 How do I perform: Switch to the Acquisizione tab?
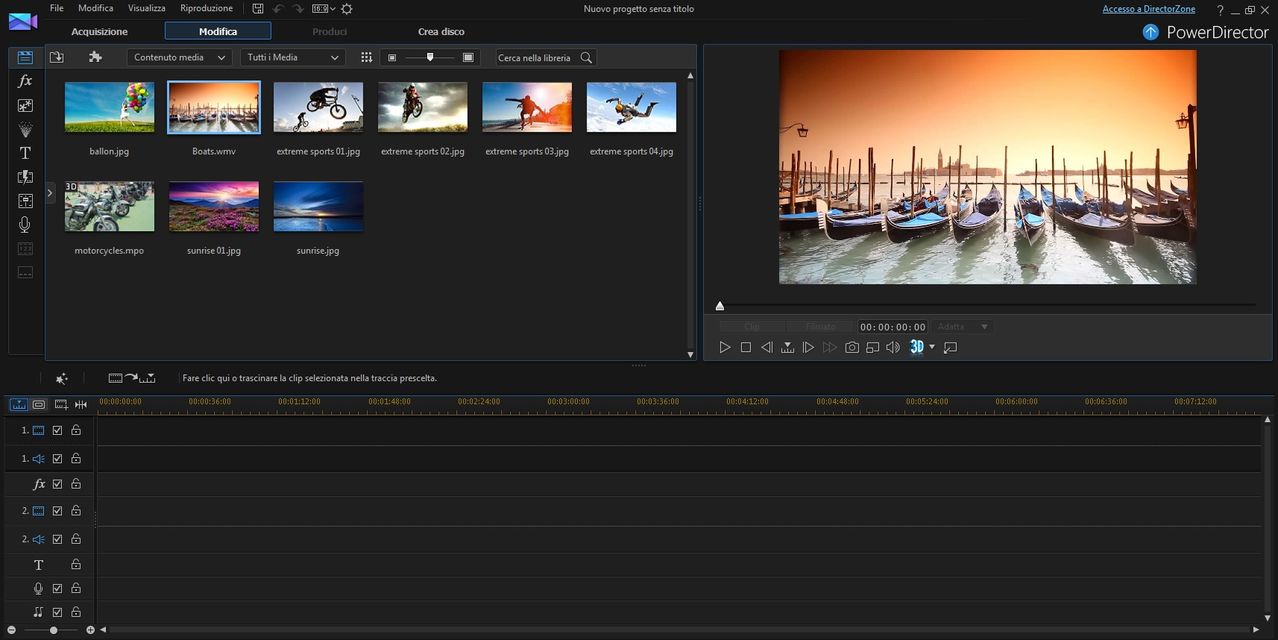99,31
